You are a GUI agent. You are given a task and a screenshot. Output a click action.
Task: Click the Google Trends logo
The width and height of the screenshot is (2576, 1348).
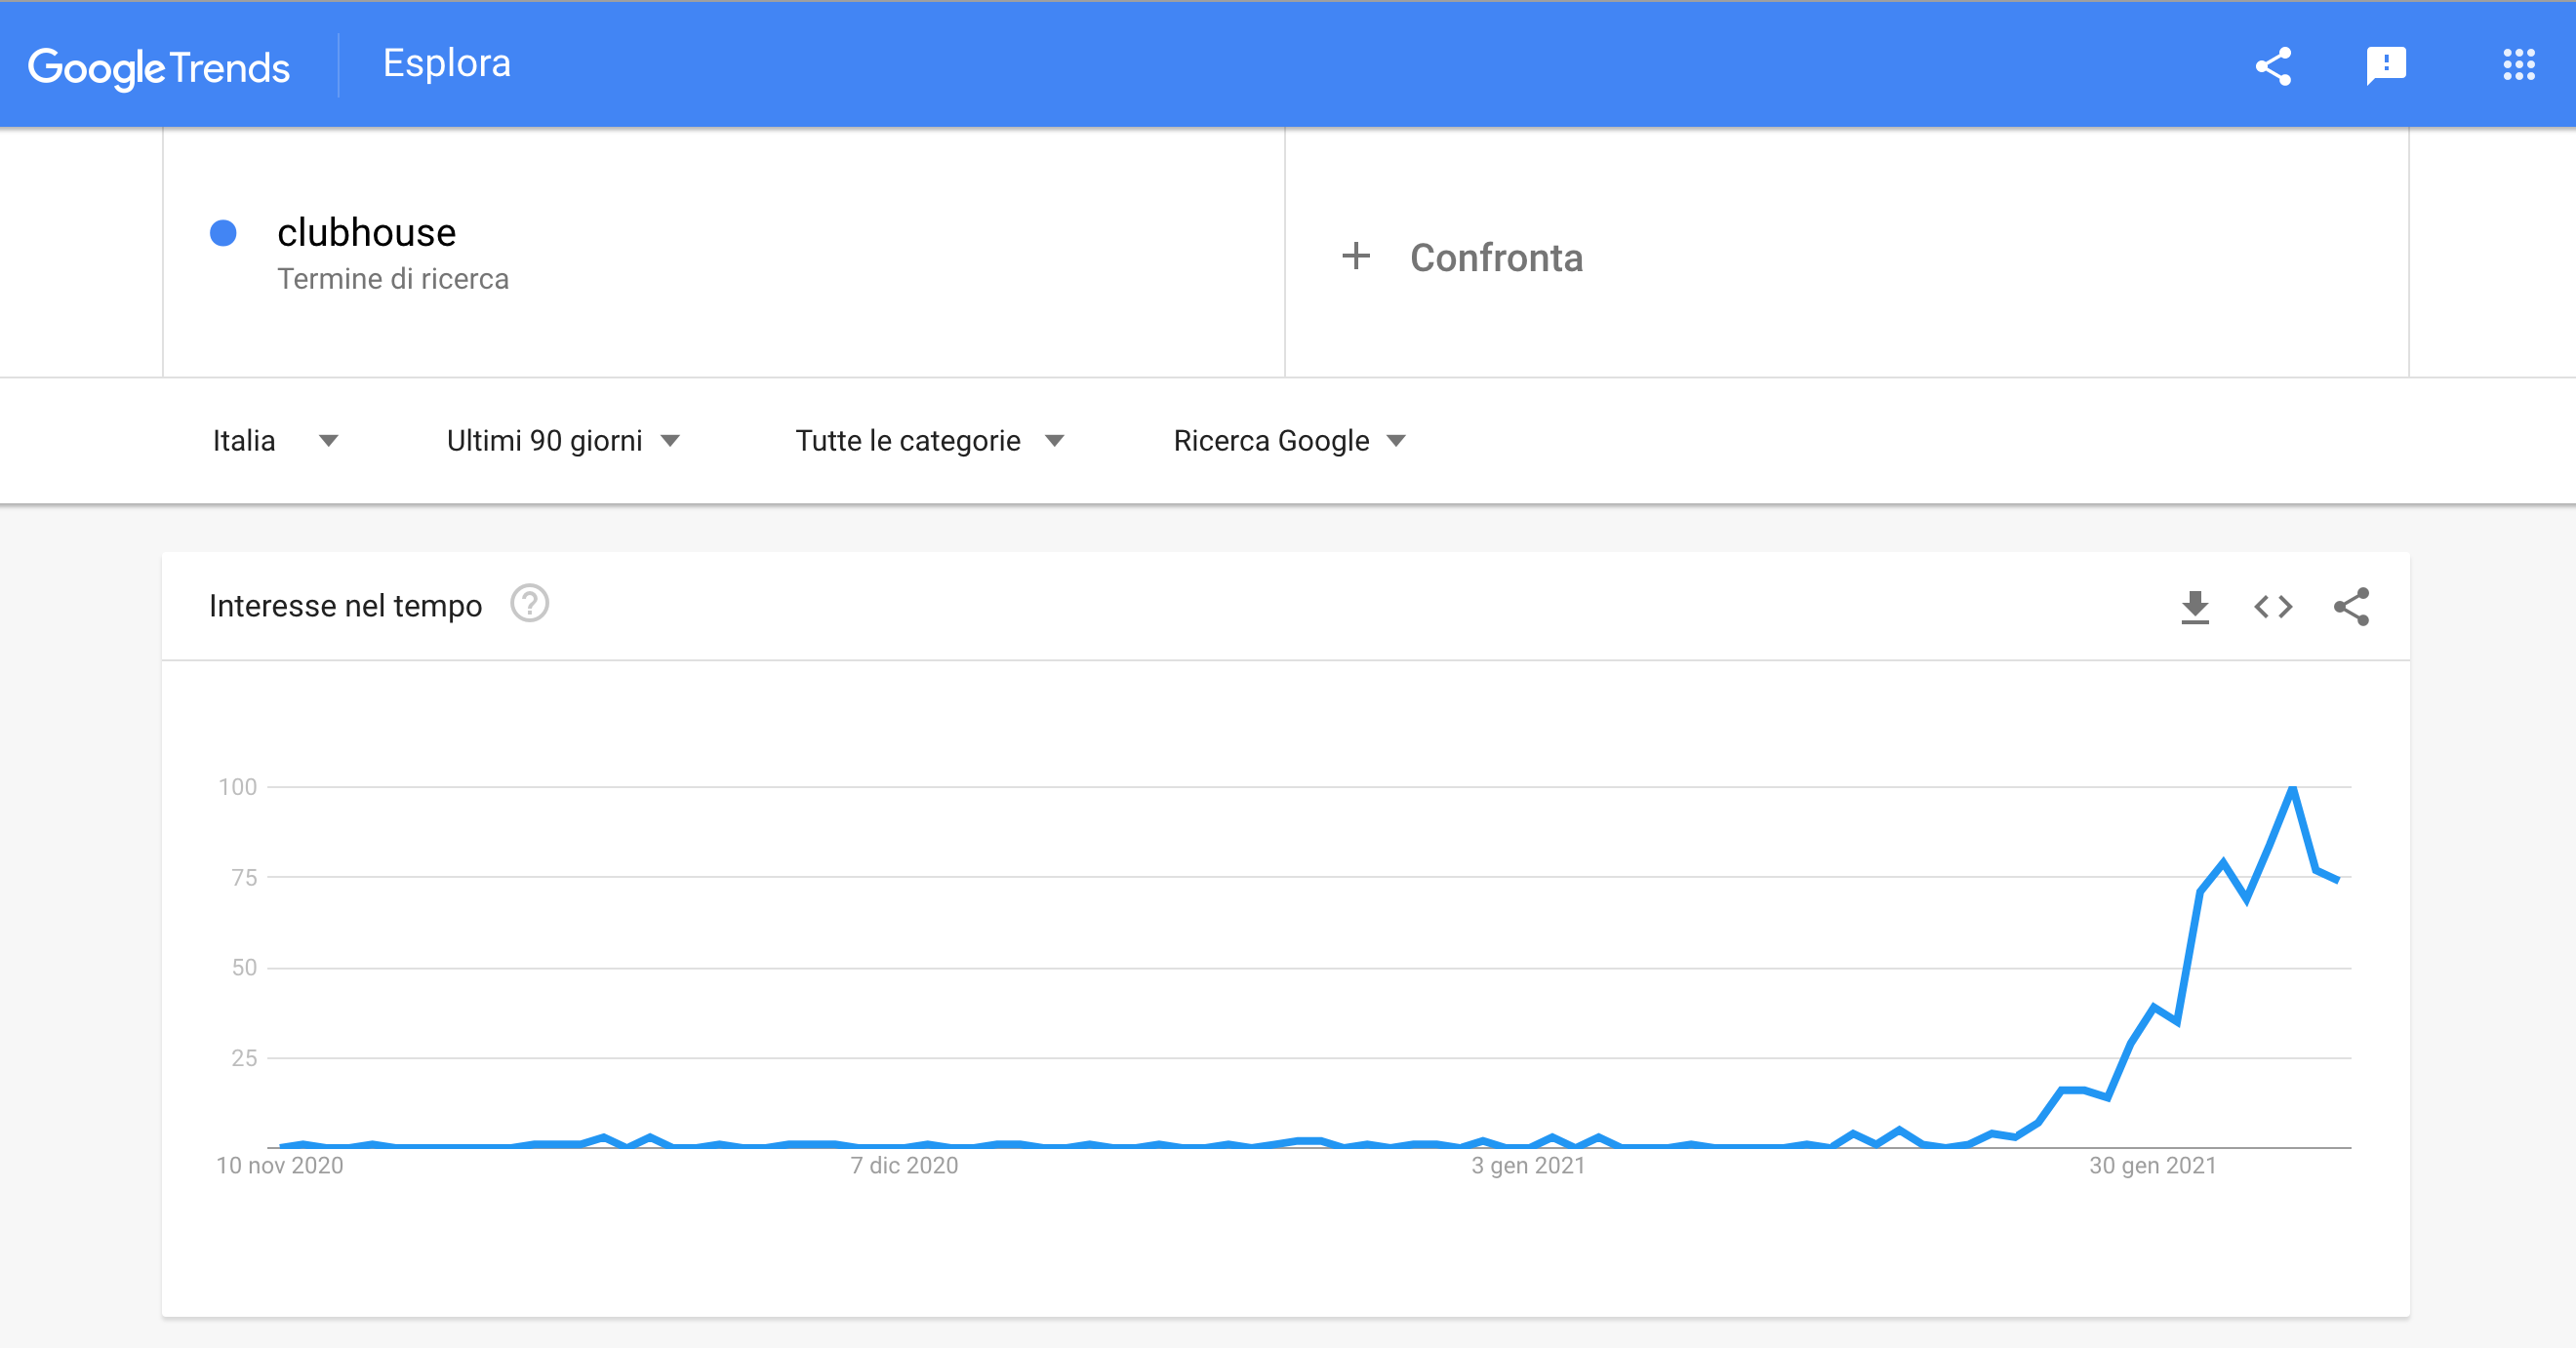coord(159,64)
